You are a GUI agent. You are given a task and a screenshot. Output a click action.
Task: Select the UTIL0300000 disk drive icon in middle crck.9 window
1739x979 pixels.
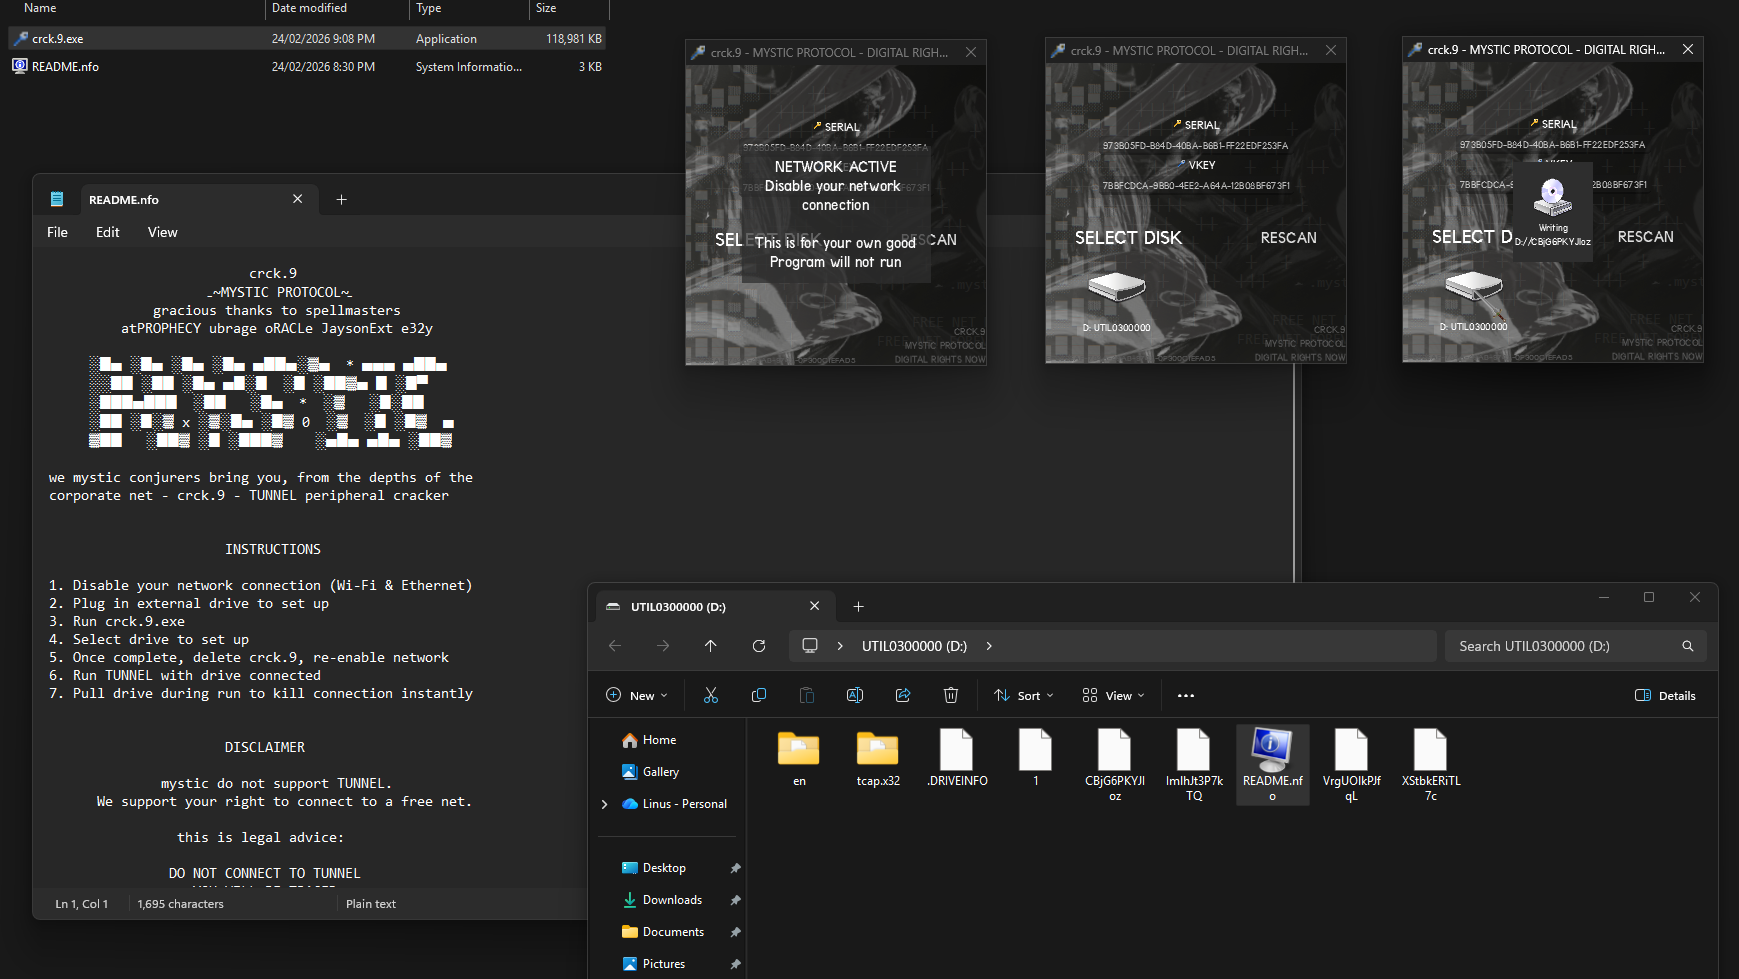click(1116, 288)
